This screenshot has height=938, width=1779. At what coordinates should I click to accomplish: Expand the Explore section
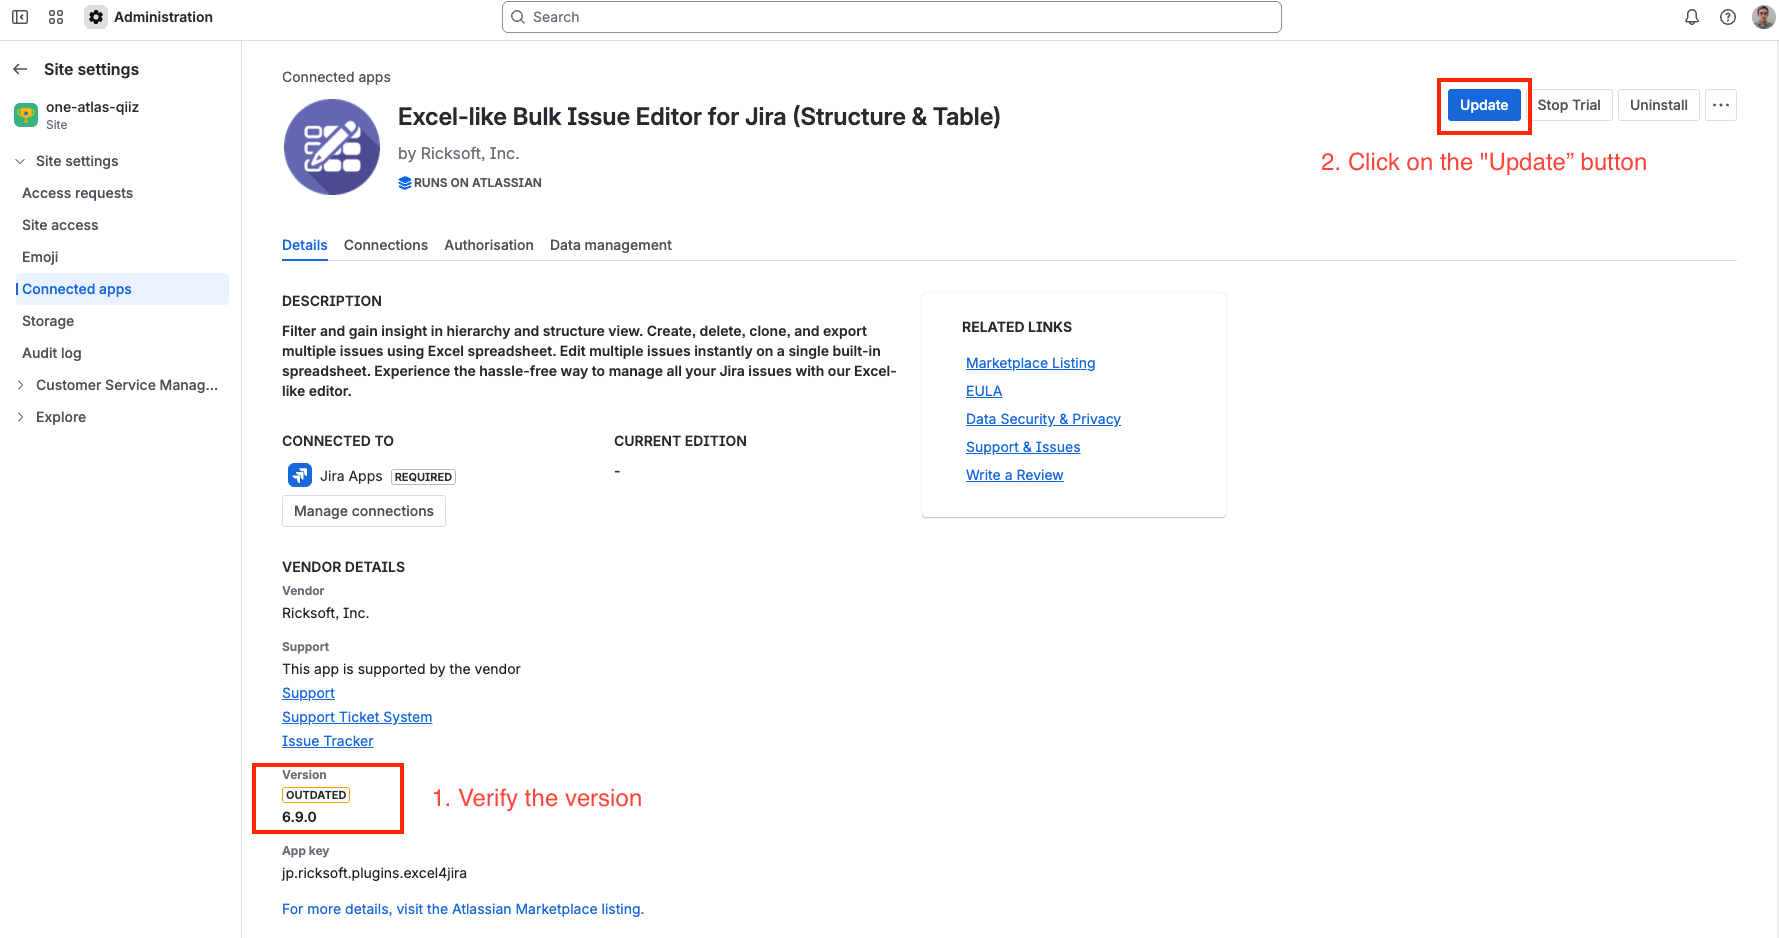(x=20, y=417)
